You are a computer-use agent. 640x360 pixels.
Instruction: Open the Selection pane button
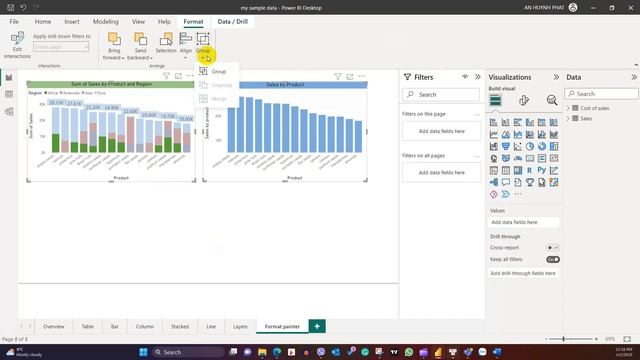[x=166, y=43]
